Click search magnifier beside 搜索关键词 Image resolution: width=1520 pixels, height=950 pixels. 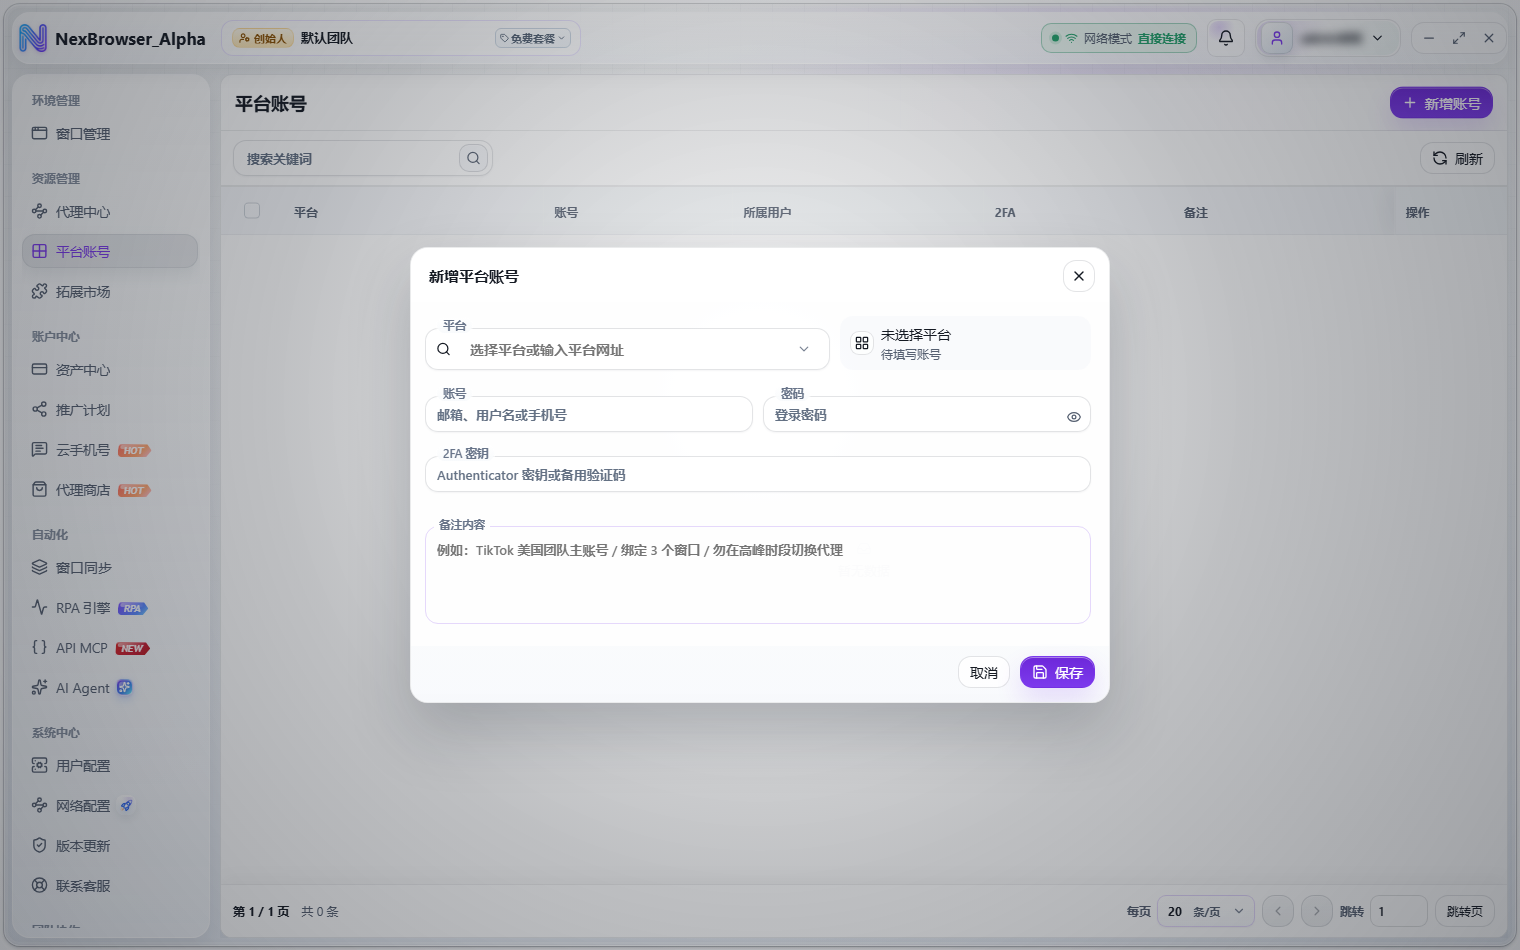473,158
